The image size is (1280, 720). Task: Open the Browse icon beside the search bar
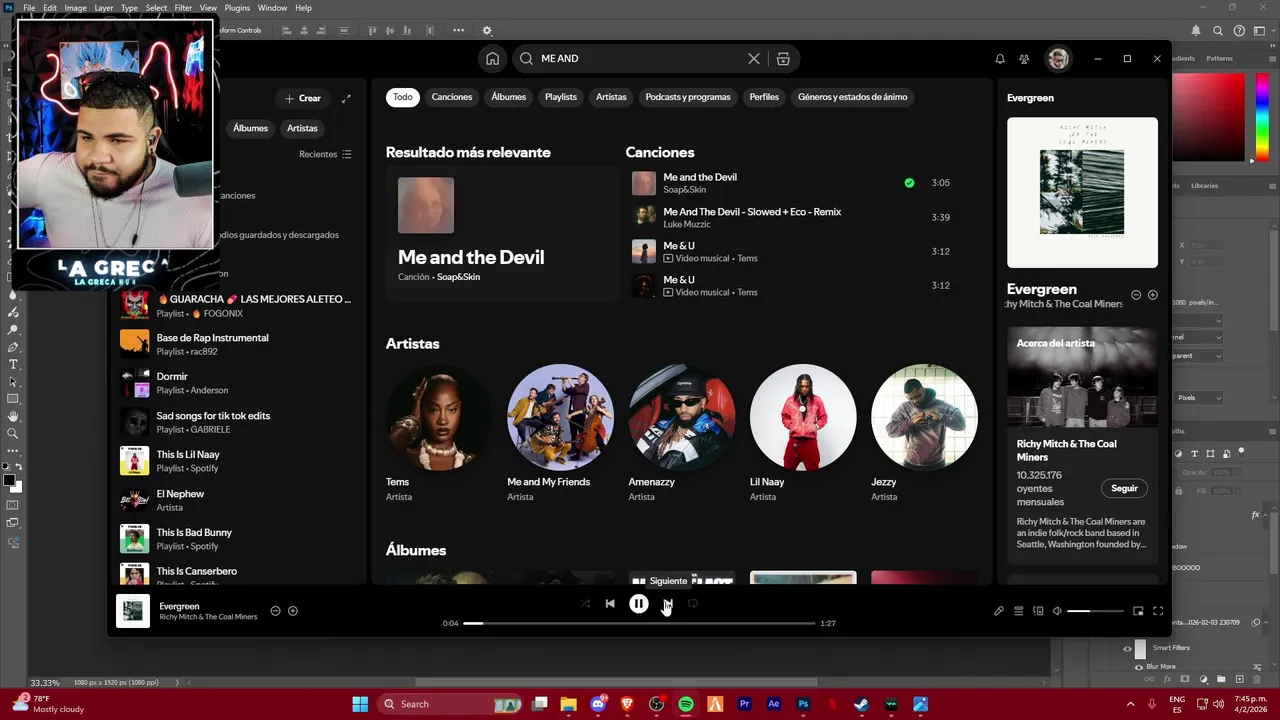point(783,59)
